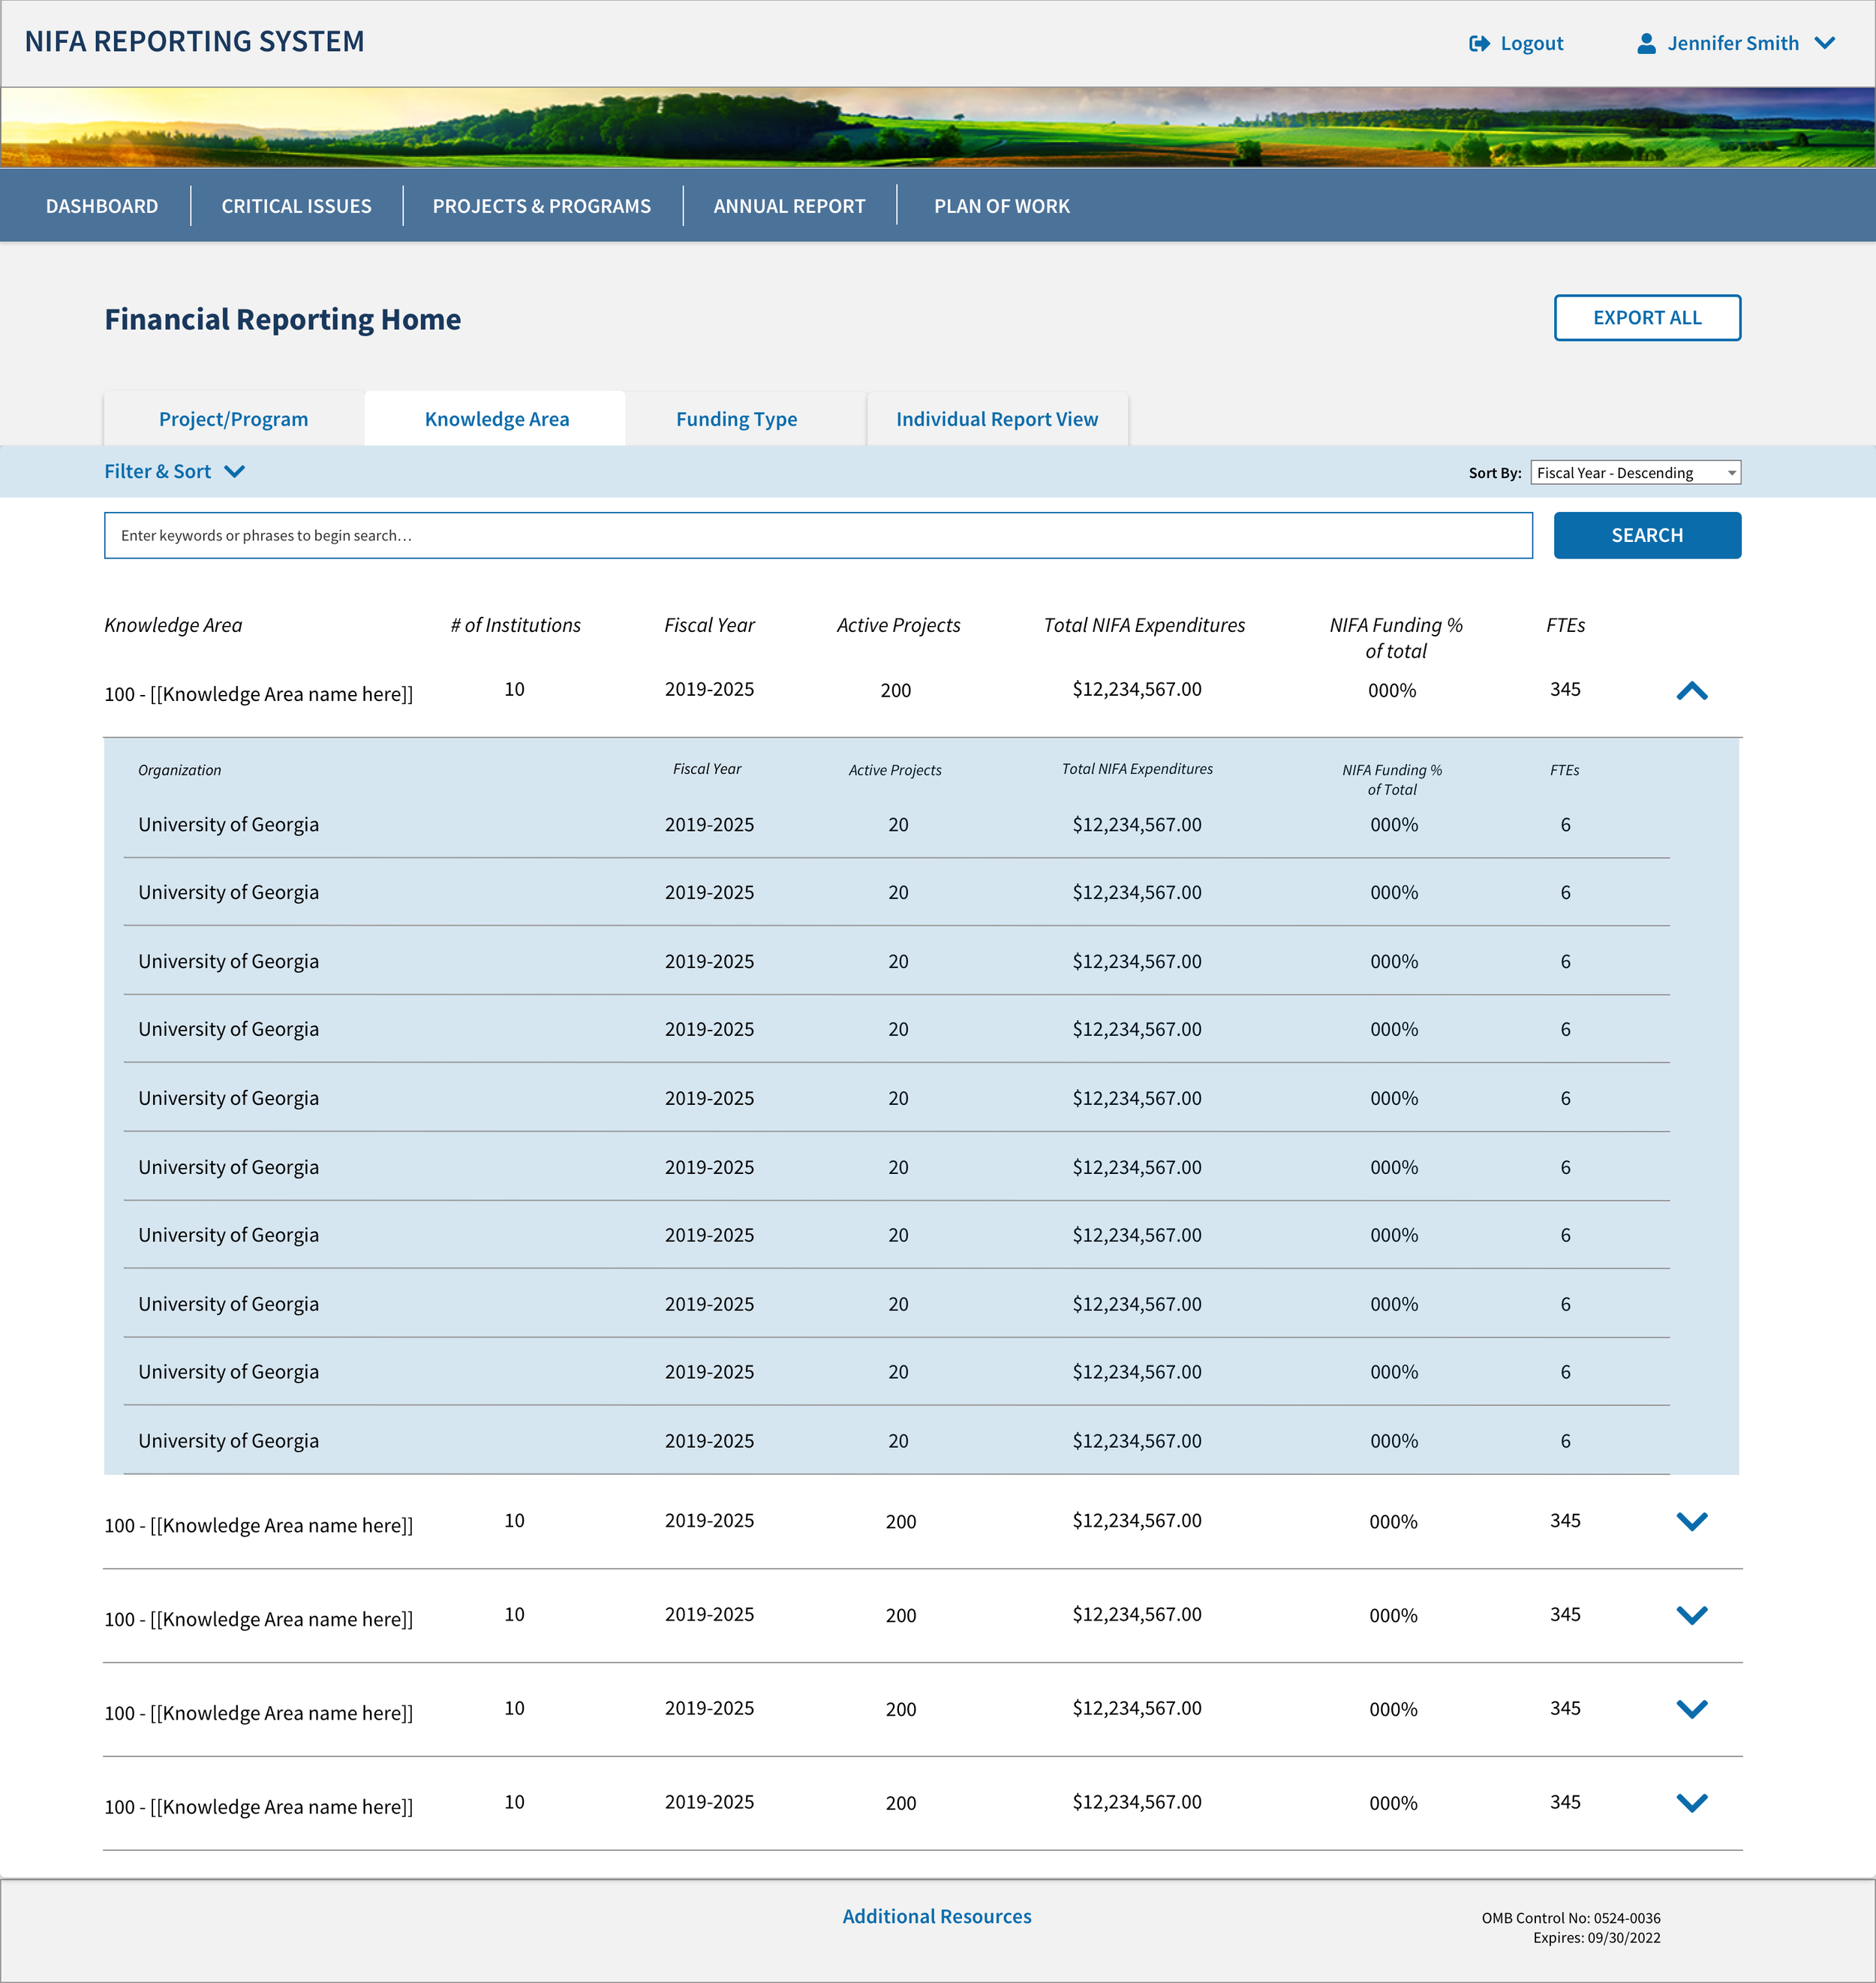The width and height of the screenshot is (1876, 1983).
Task: Expand the last Knowledge Area row chevron
Action: click(1691, 1803)
